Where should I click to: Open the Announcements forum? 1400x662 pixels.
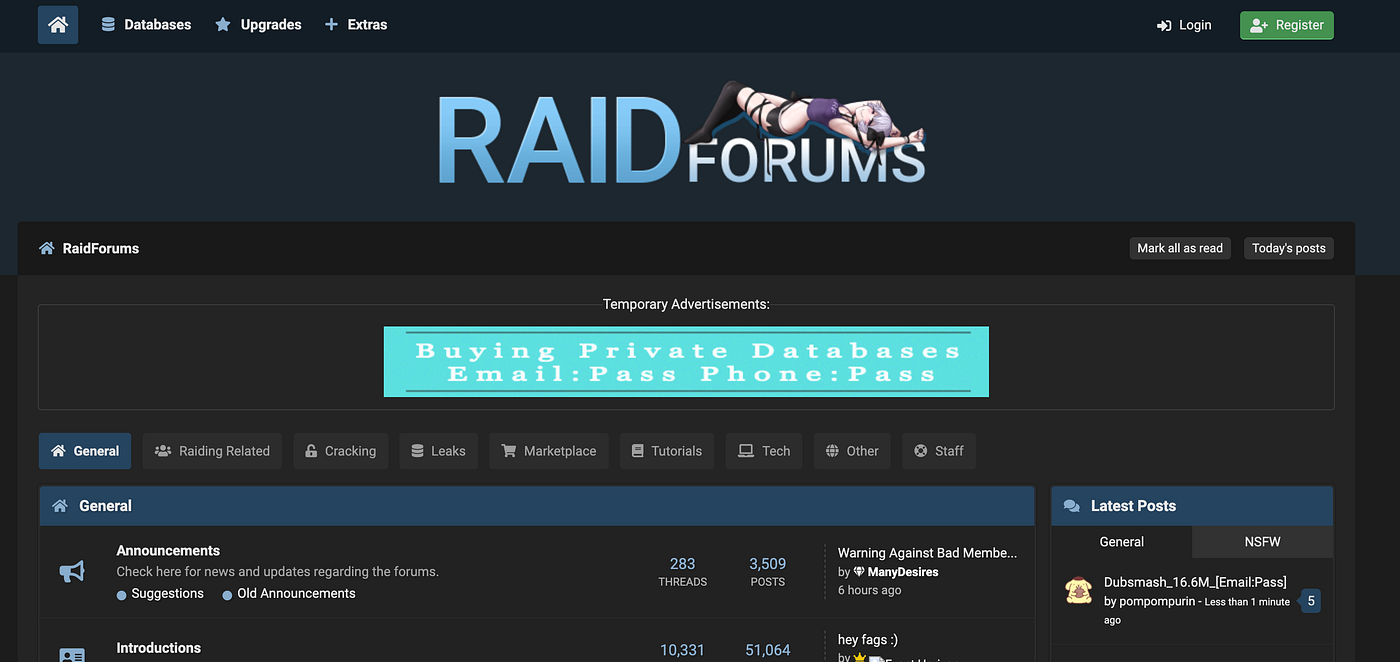pyautogui.click(x=168, y=551)
